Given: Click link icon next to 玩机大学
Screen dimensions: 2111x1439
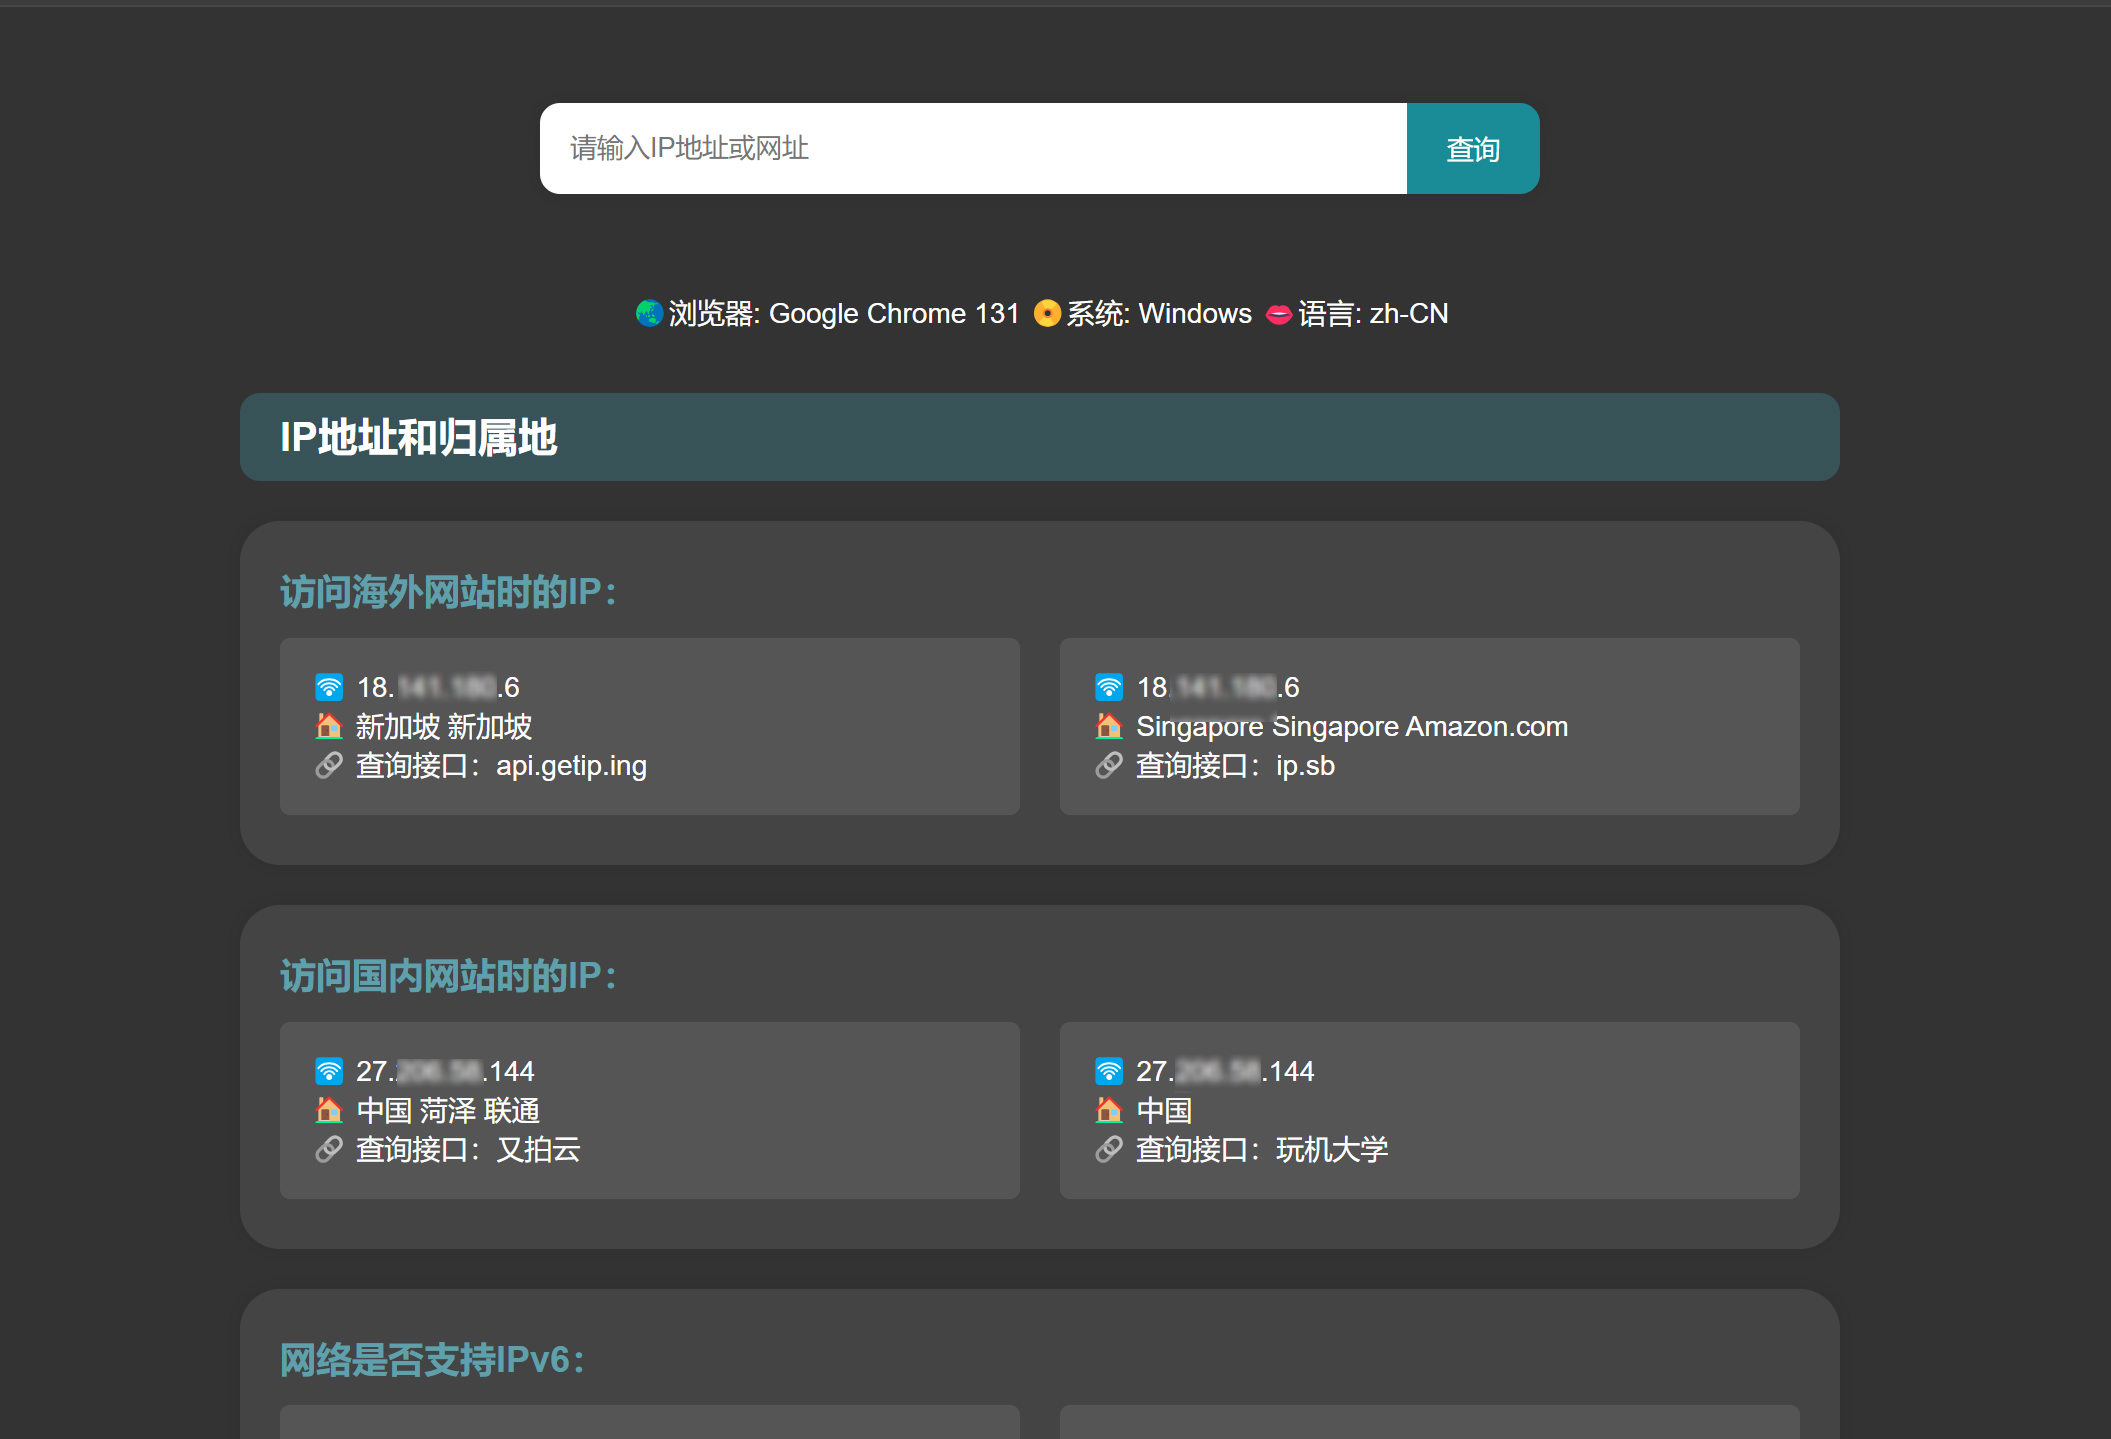Looking at the screenshot, I should pyautogui.click(x=1109, y=1150).
